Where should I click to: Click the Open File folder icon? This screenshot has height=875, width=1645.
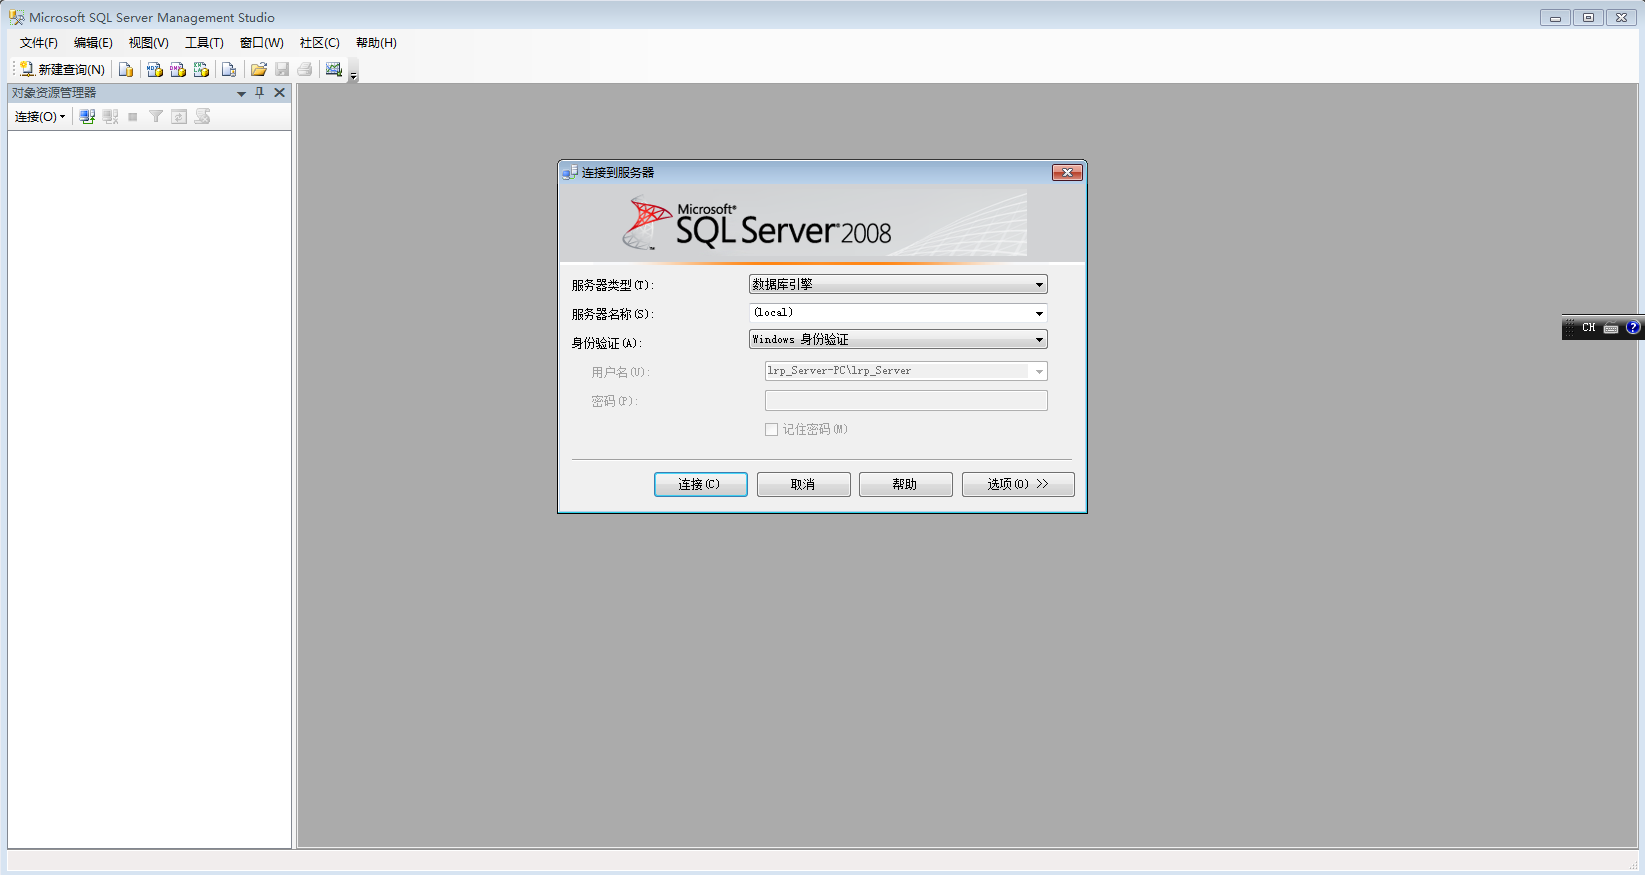(x=258, y=69)
